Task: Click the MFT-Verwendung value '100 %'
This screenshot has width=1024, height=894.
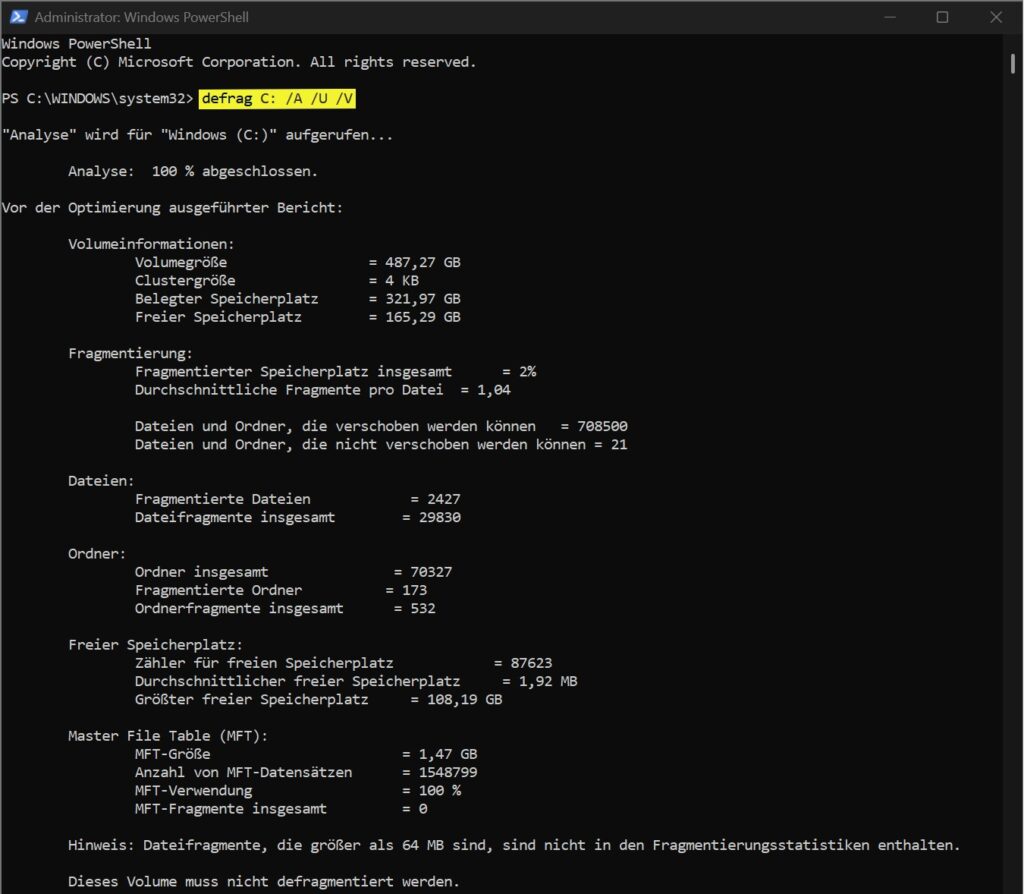Action: (x=440, y=791)
